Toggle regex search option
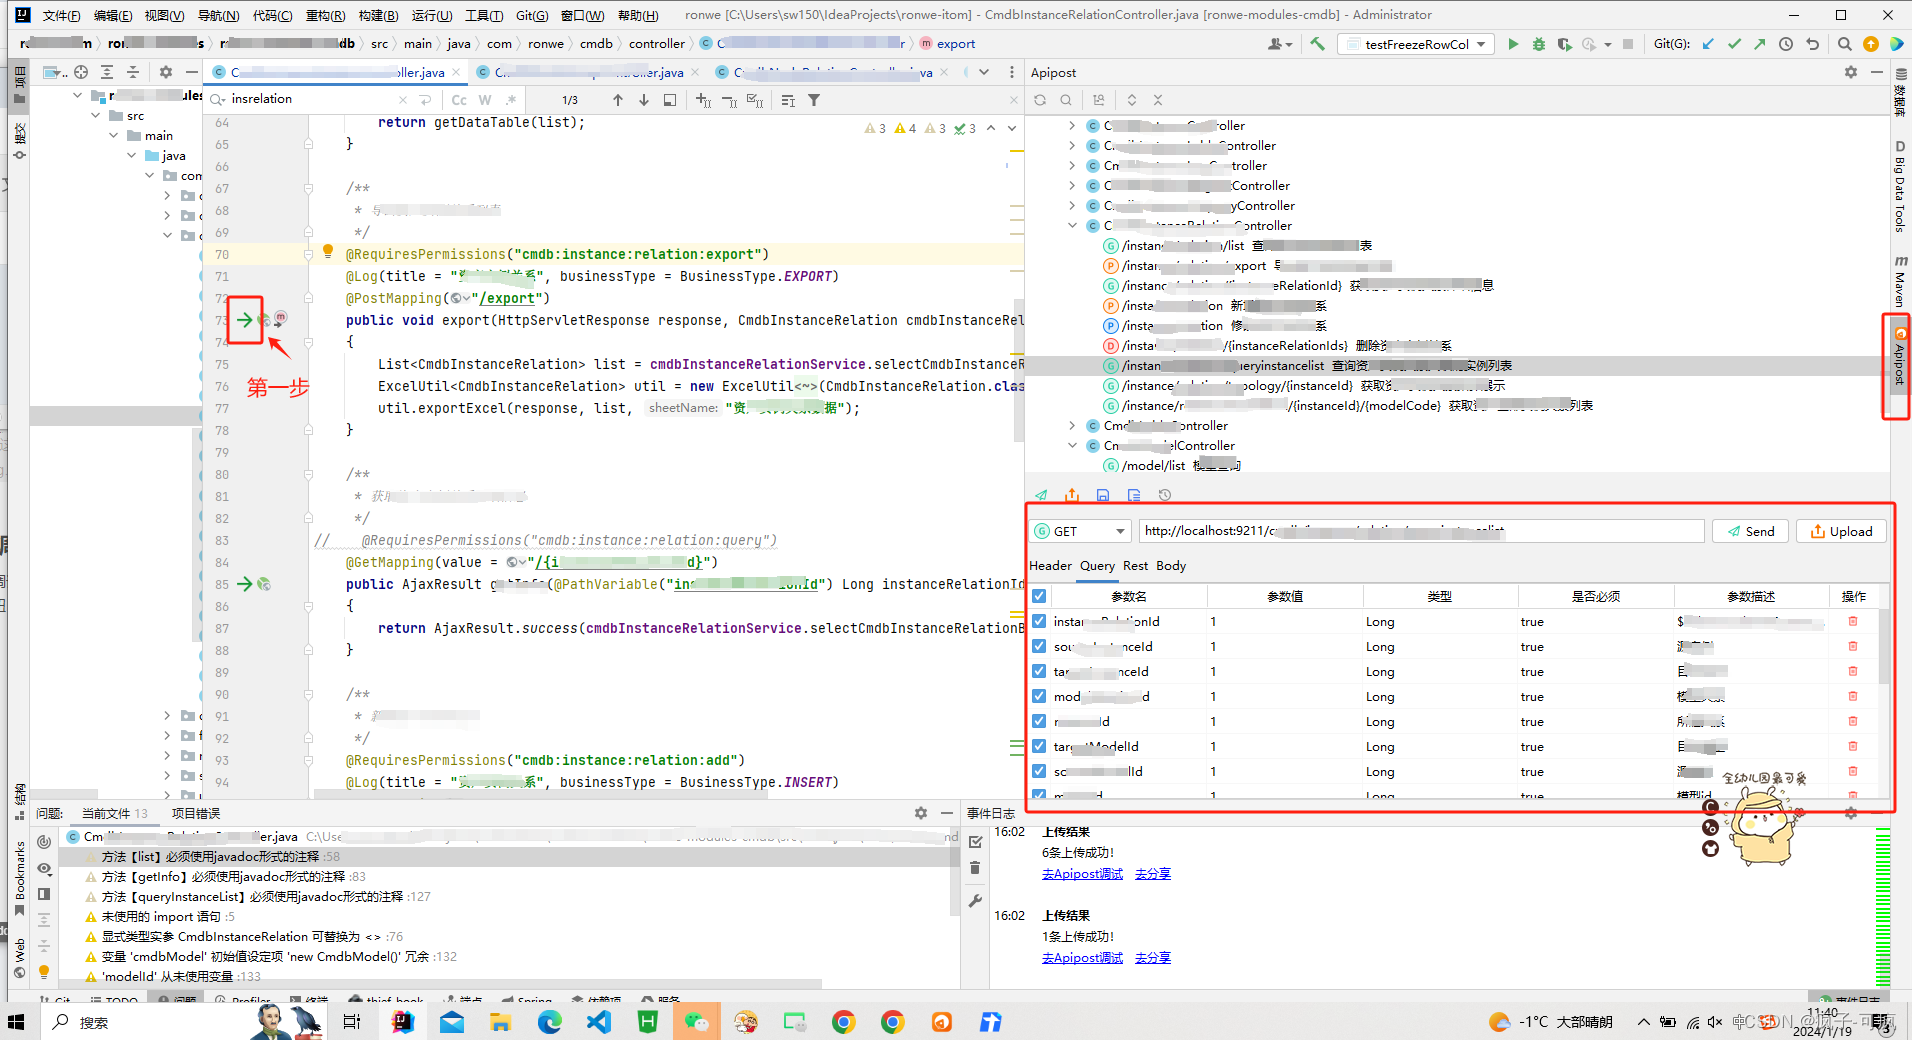Image resolution: width=1912 pixels, height=1040 pixels. click(x=511, y=100)
